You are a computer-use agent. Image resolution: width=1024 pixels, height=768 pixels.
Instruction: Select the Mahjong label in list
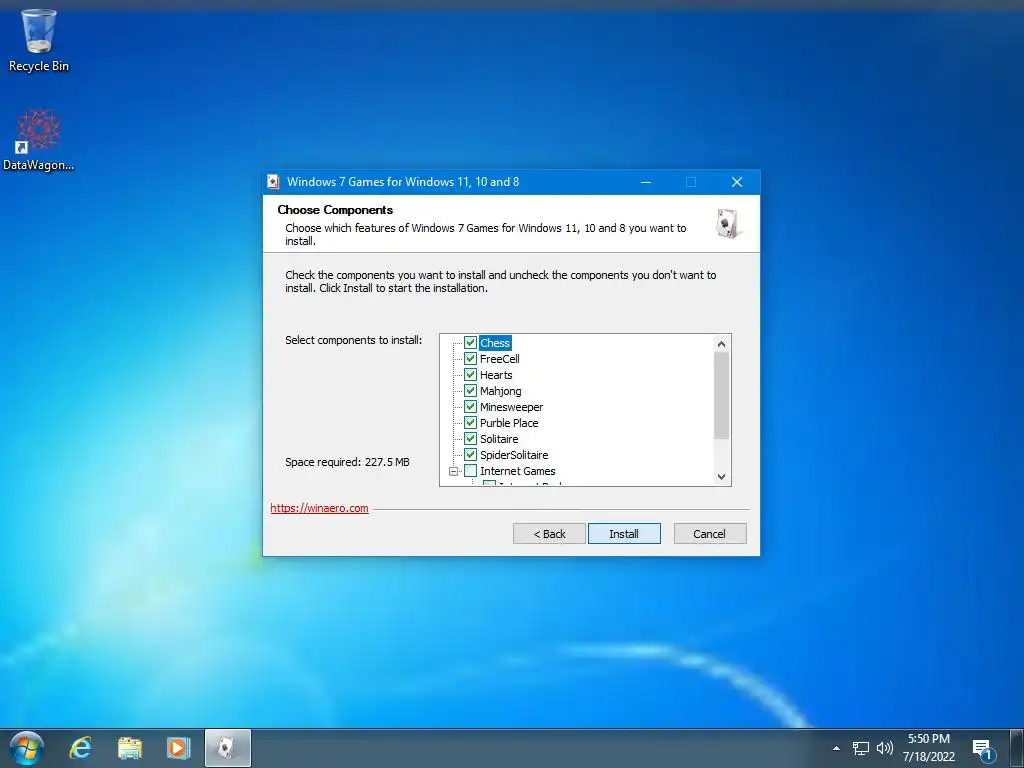500,391
